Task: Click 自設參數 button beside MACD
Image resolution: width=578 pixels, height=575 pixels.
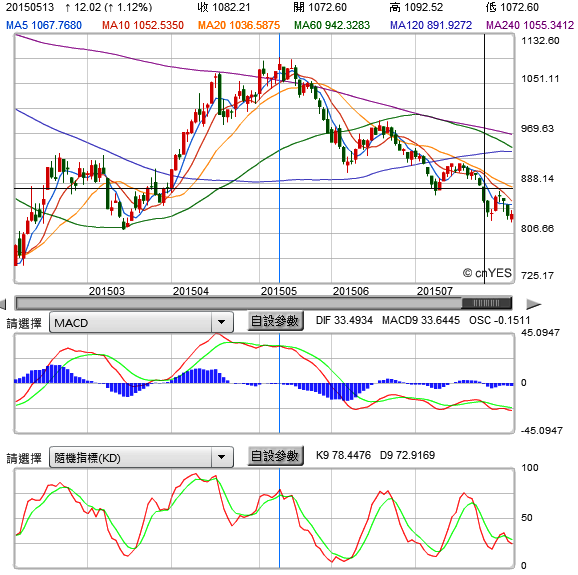Action: [x=275, y=321]
